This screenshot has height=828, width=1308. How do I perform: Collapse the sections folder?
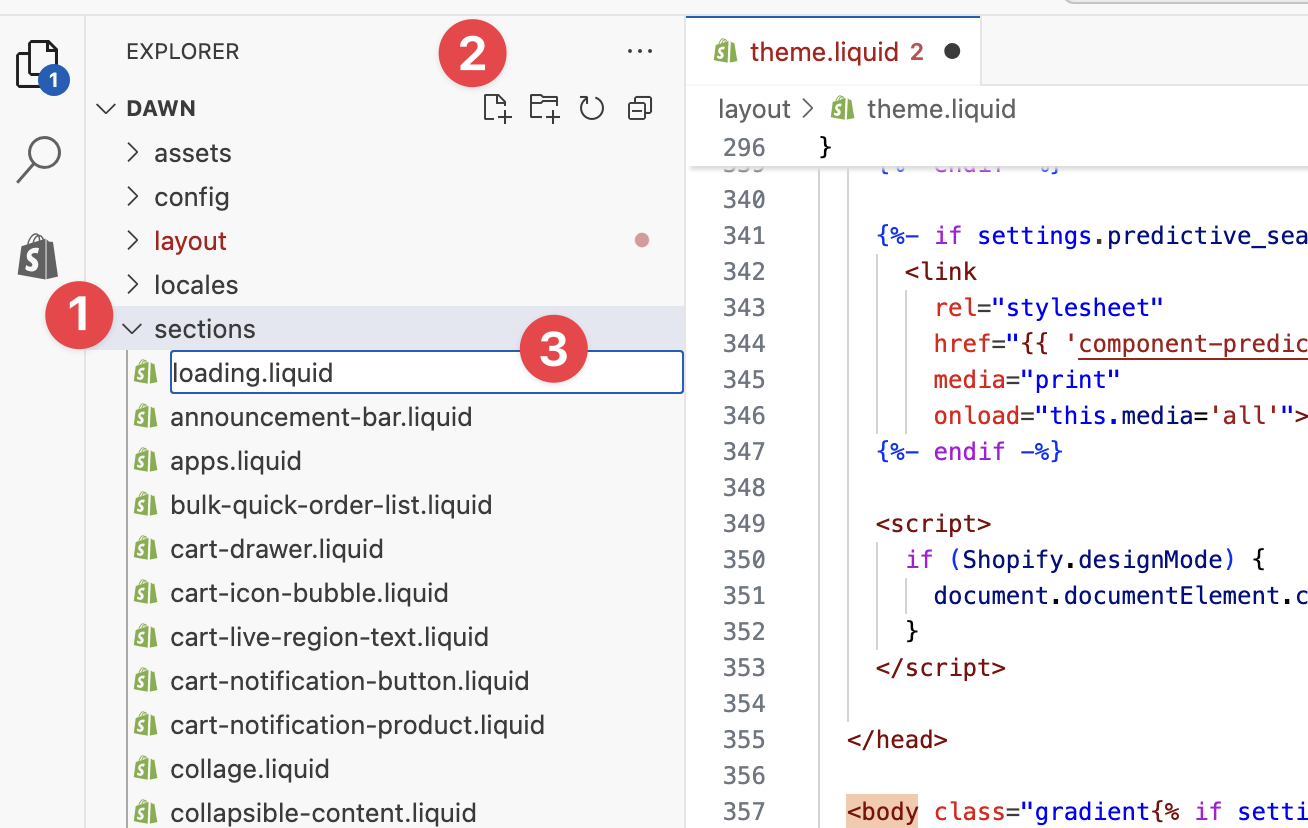coord(204,329)
